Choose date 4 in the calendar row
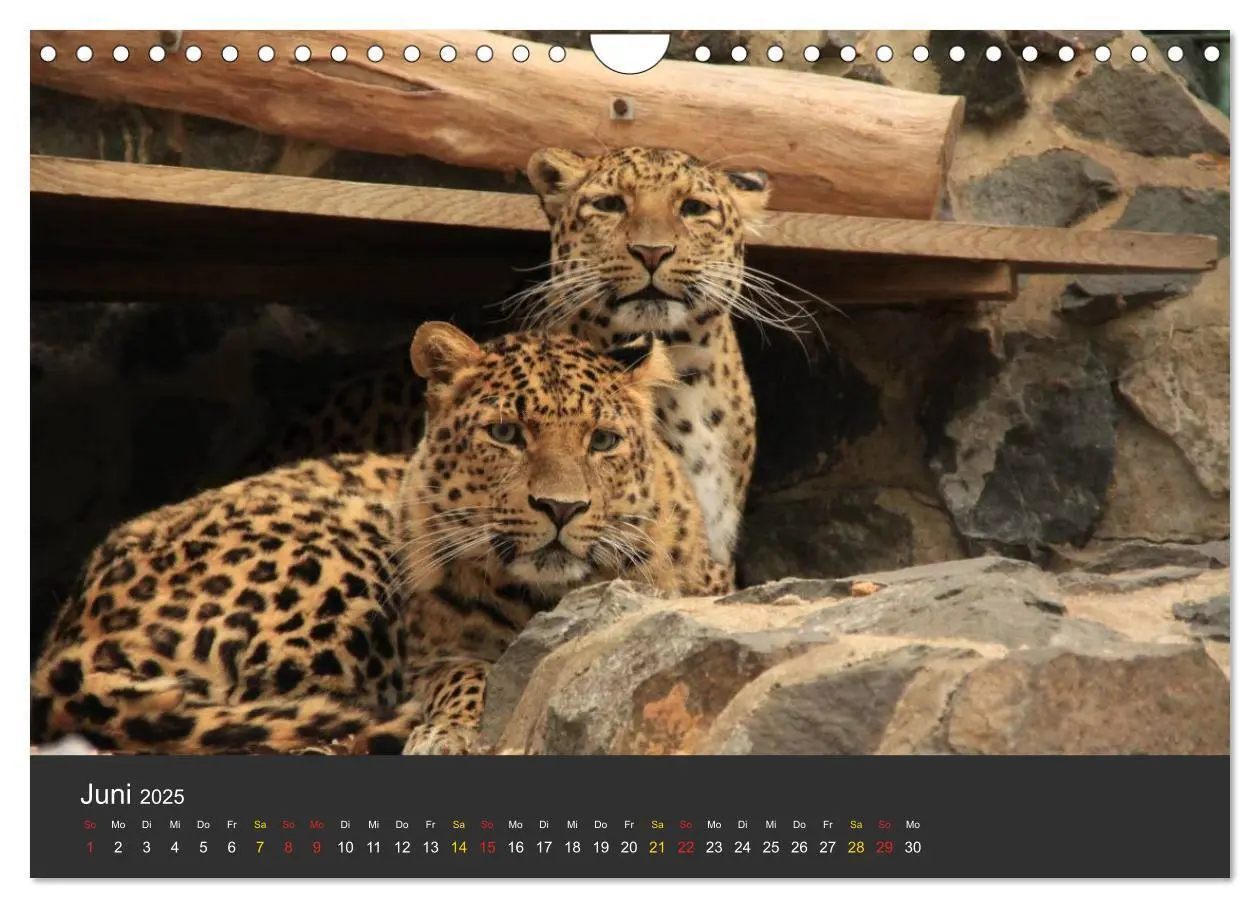1260x908 pixels. (x=175, y=847)
